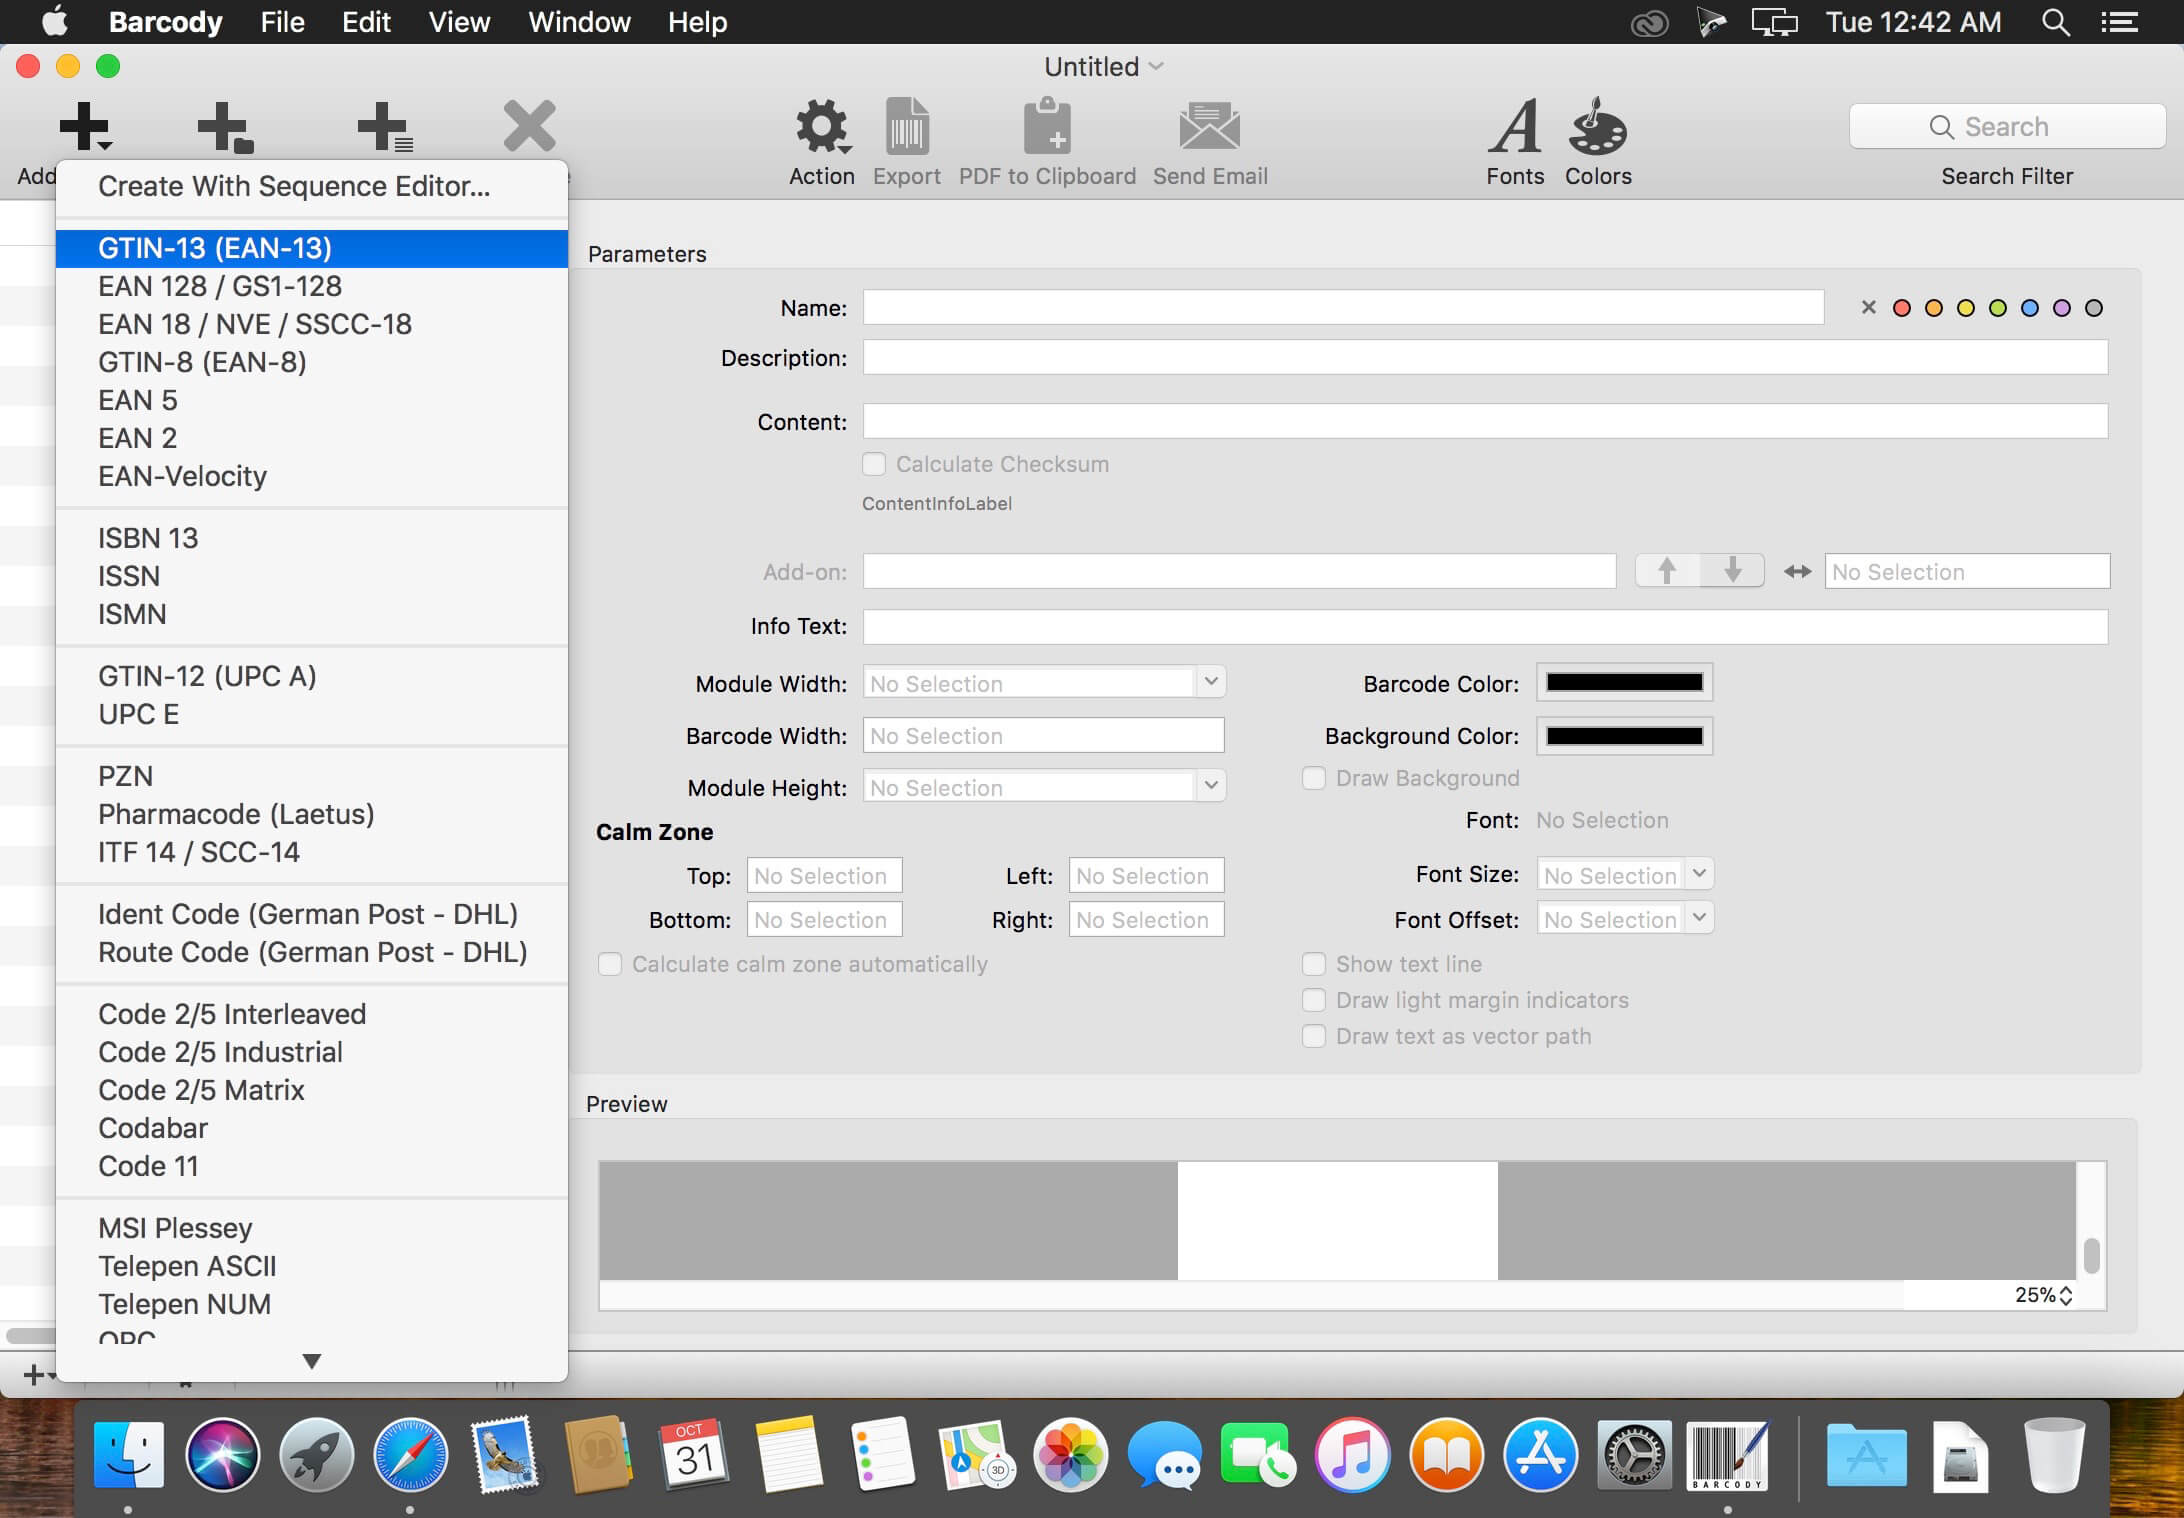Change the preview zoom 25% stepper
The image size is (2184, 1518).
2066,1295
